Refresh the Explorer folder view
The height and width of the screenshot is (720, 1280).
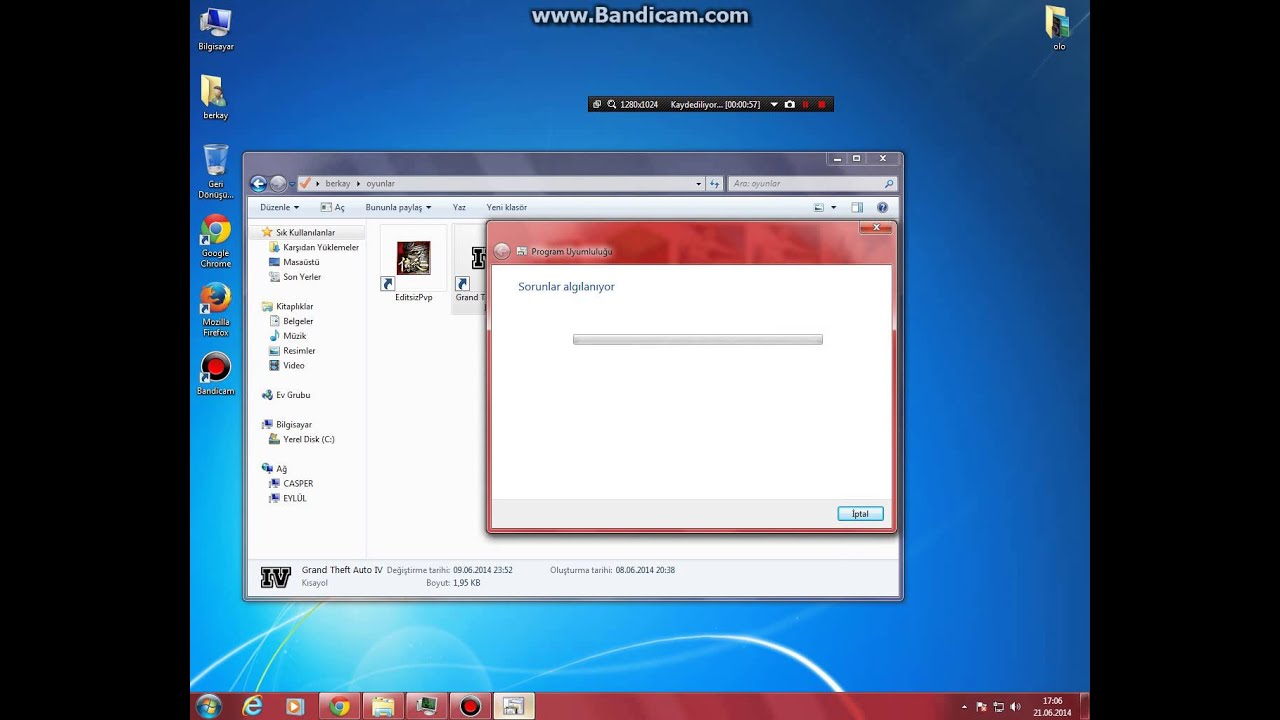714,183
